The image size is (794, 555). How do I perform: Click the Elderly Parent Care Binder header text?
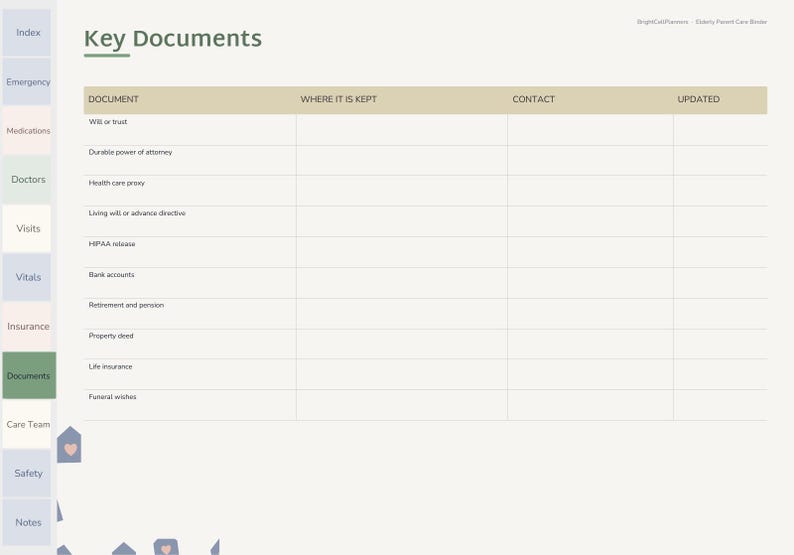click(x=731, y=22)
